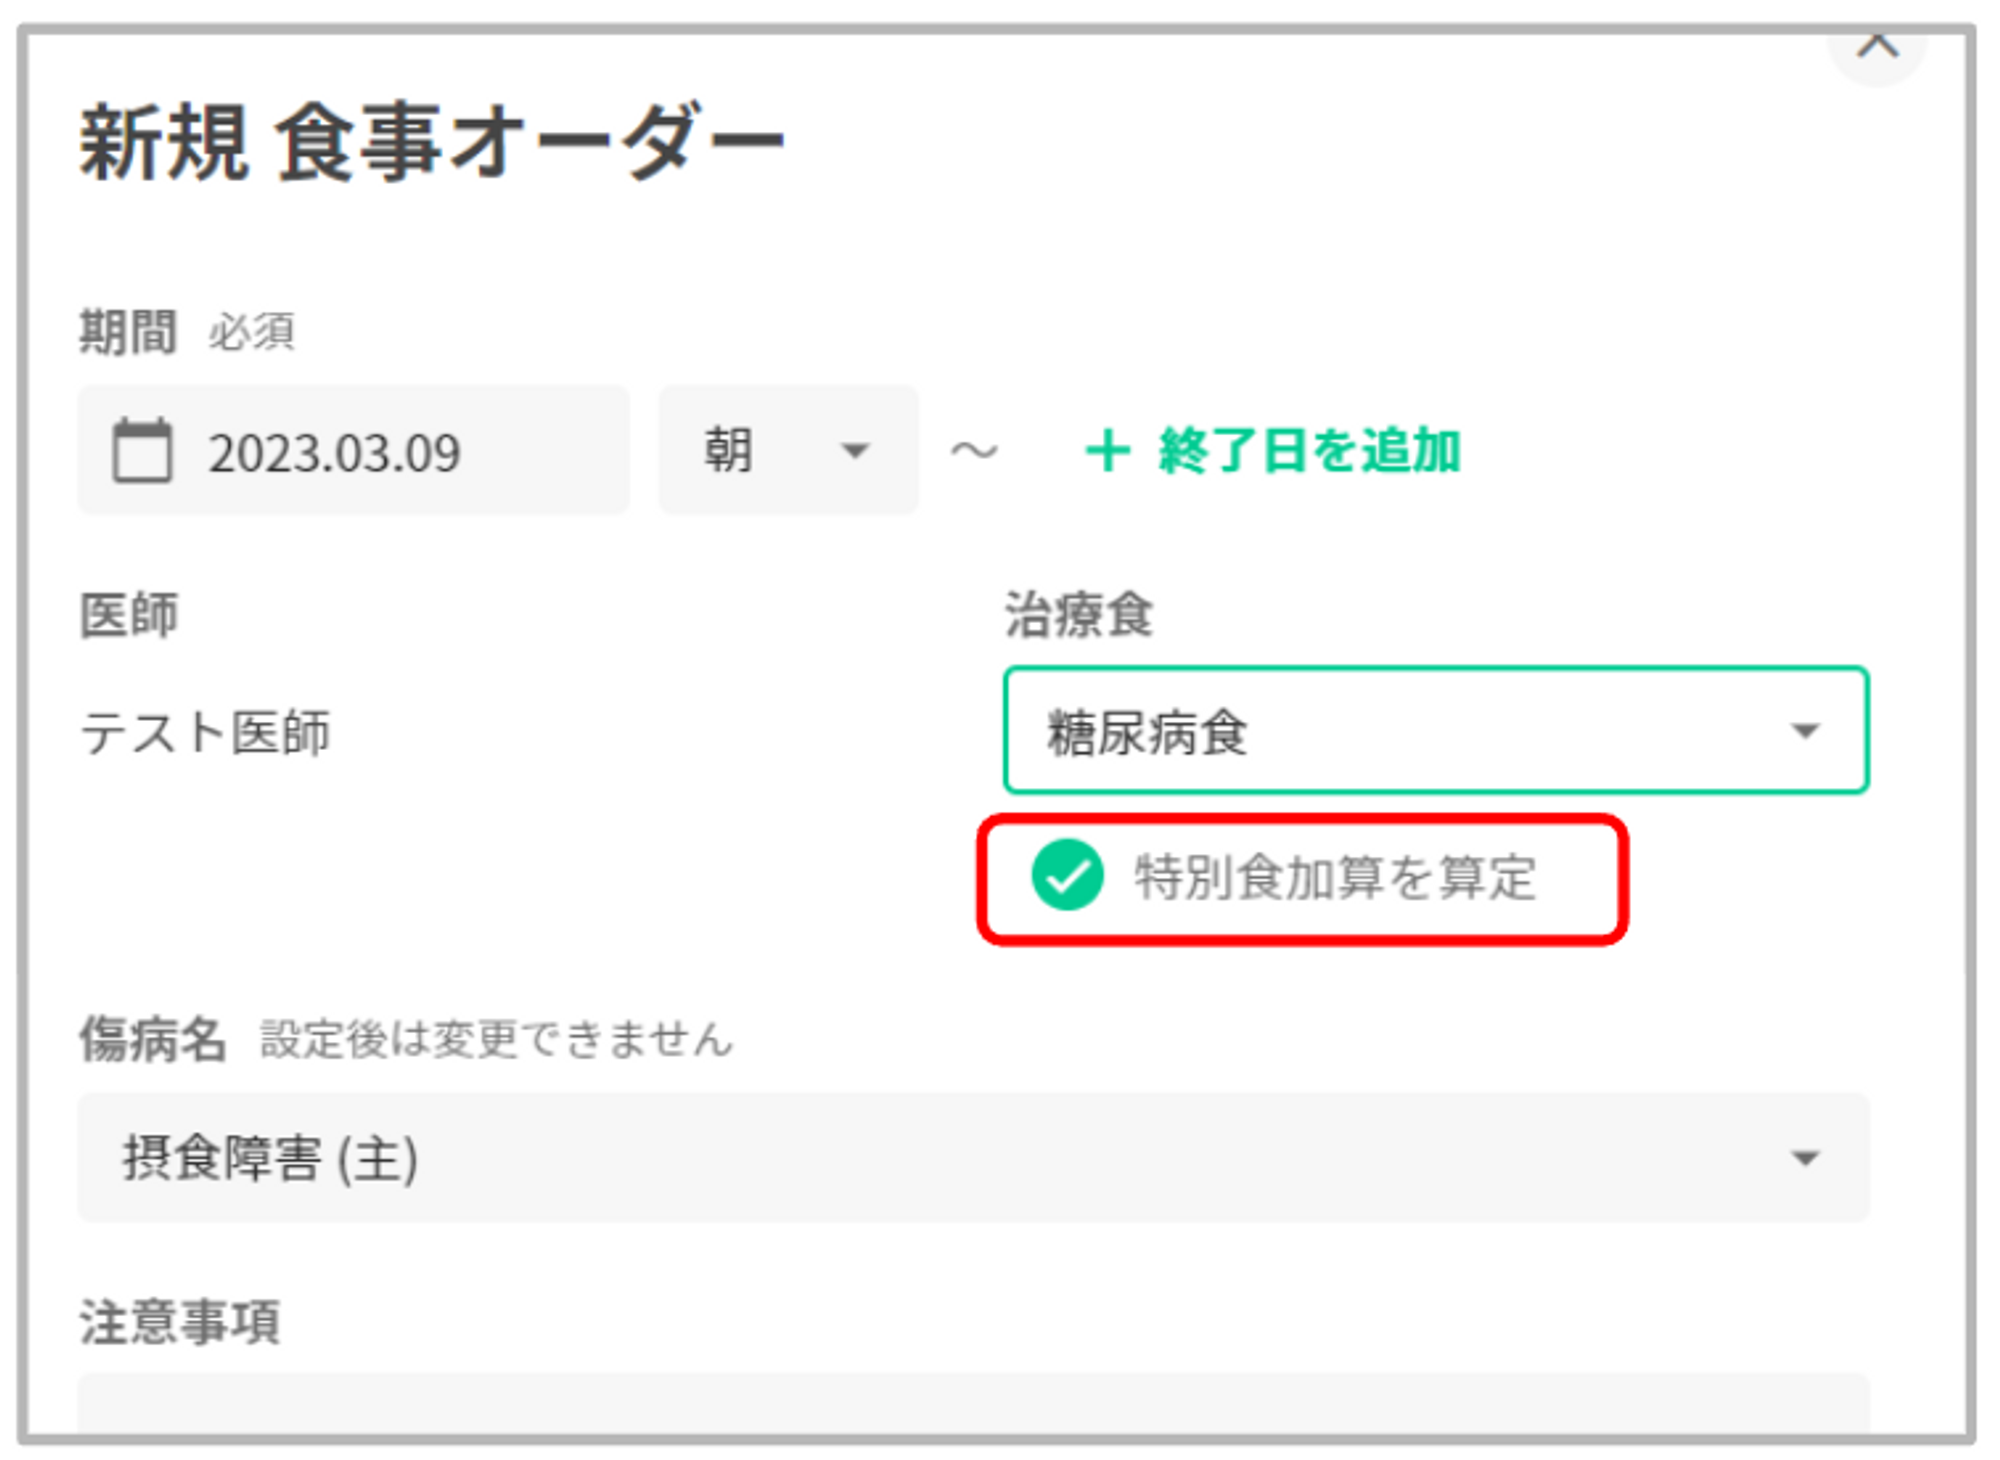Open the 傷病名 dropdown showing 摂食障害 (主)
The width and height of the screenshot is (2000, 1460).
pos(972,1158)
